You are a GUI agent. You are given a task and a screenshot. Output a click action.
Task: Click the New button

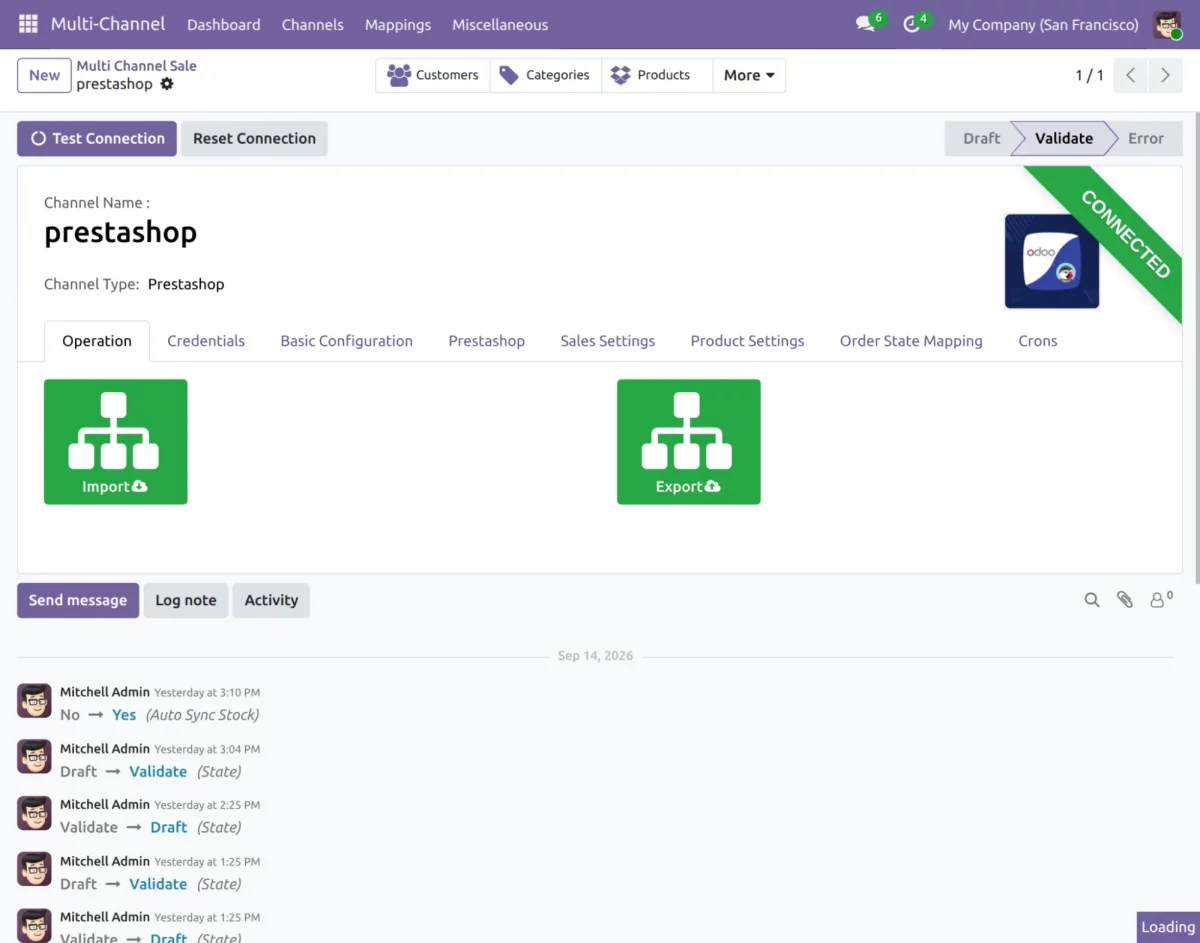[x=44, y=75]
